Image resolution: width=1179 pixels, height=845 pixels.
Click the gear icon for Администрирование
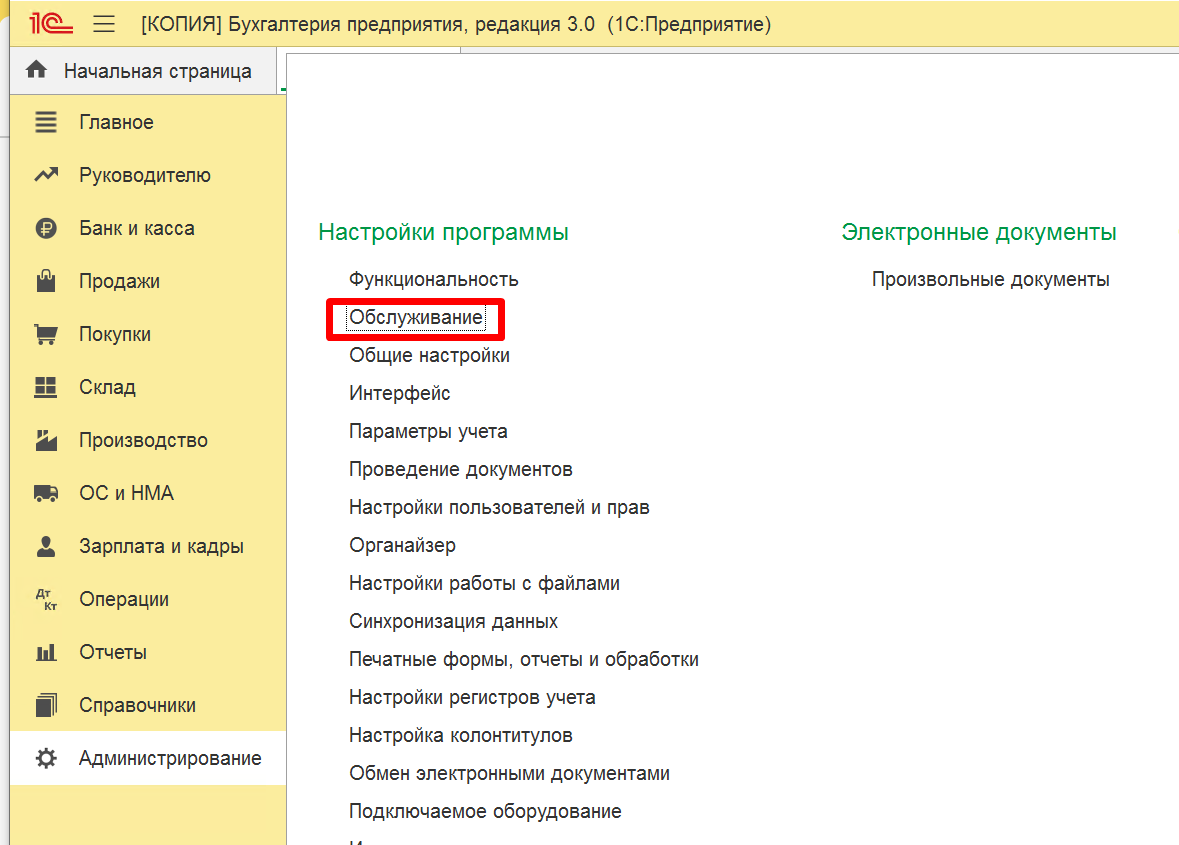(46, 758)
